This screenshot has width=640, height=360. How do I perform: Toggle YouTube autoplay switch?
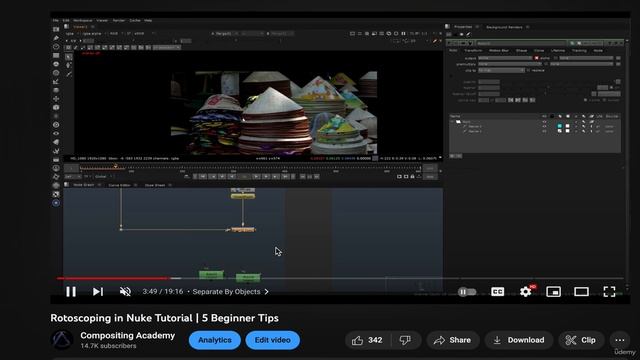coord(467,291)
